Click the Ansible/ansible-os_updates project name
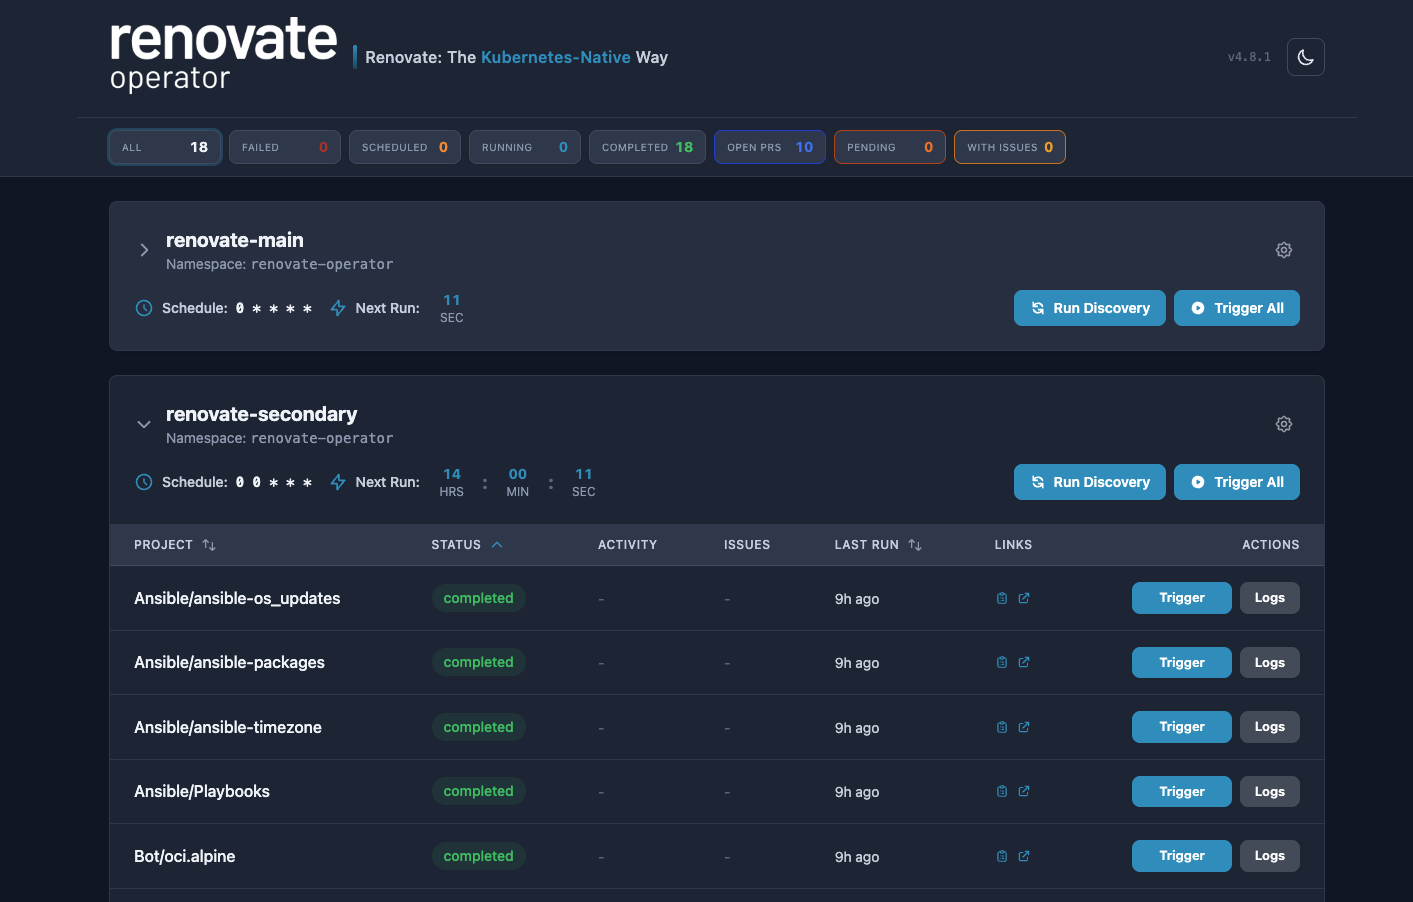Viewport: 1413px width, 902px height. point(237,598)
